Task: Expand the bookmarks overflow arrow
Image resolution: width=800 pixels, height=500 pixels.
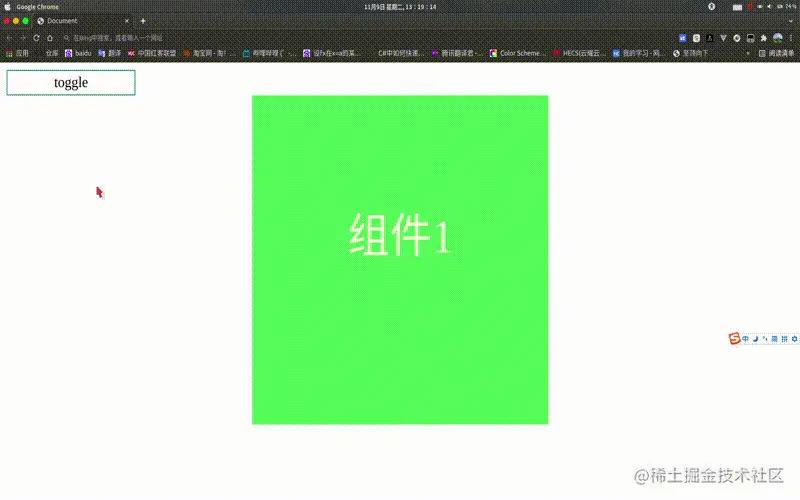Action: 748,53
